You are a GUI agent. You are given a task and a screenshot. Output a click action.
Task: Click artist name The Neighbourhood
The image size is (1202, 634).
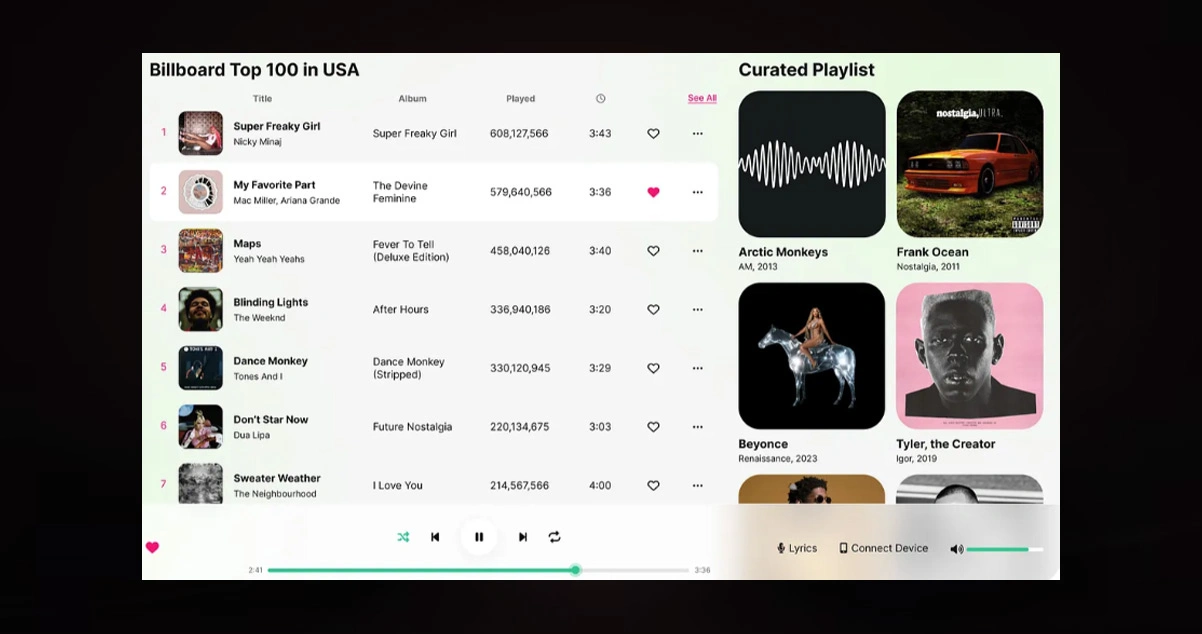[x=274, y=494]
